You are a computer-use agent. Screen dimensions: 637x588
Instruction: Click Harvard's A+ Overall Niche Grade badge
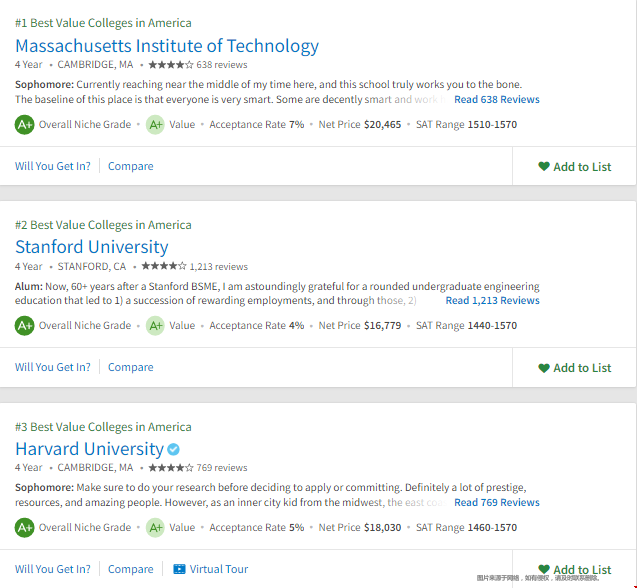pyautogui.click(x=24, y=527)
